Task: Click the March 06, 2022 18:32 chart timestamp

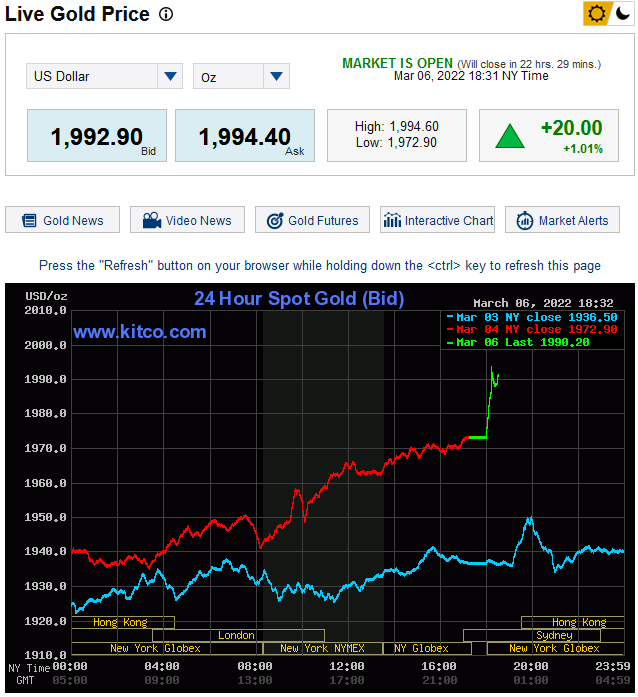Action: pyautogui.click(x=543, y=303)
